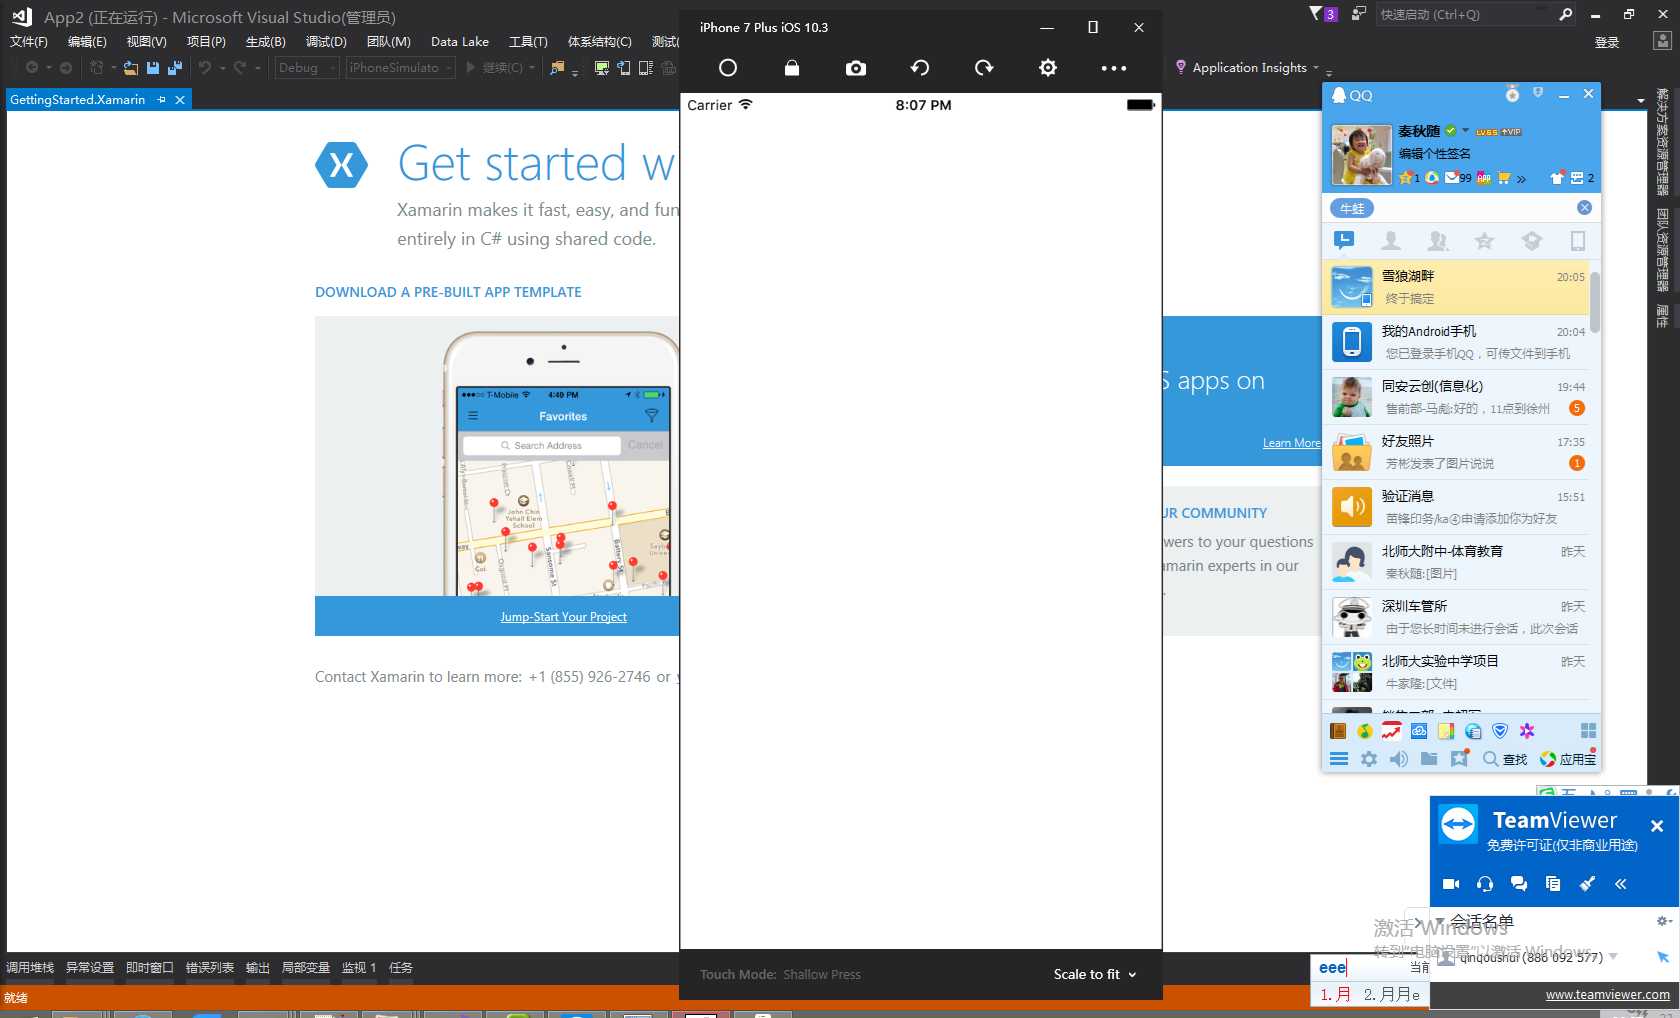Open the QQ contacts tab icon

1390,240
